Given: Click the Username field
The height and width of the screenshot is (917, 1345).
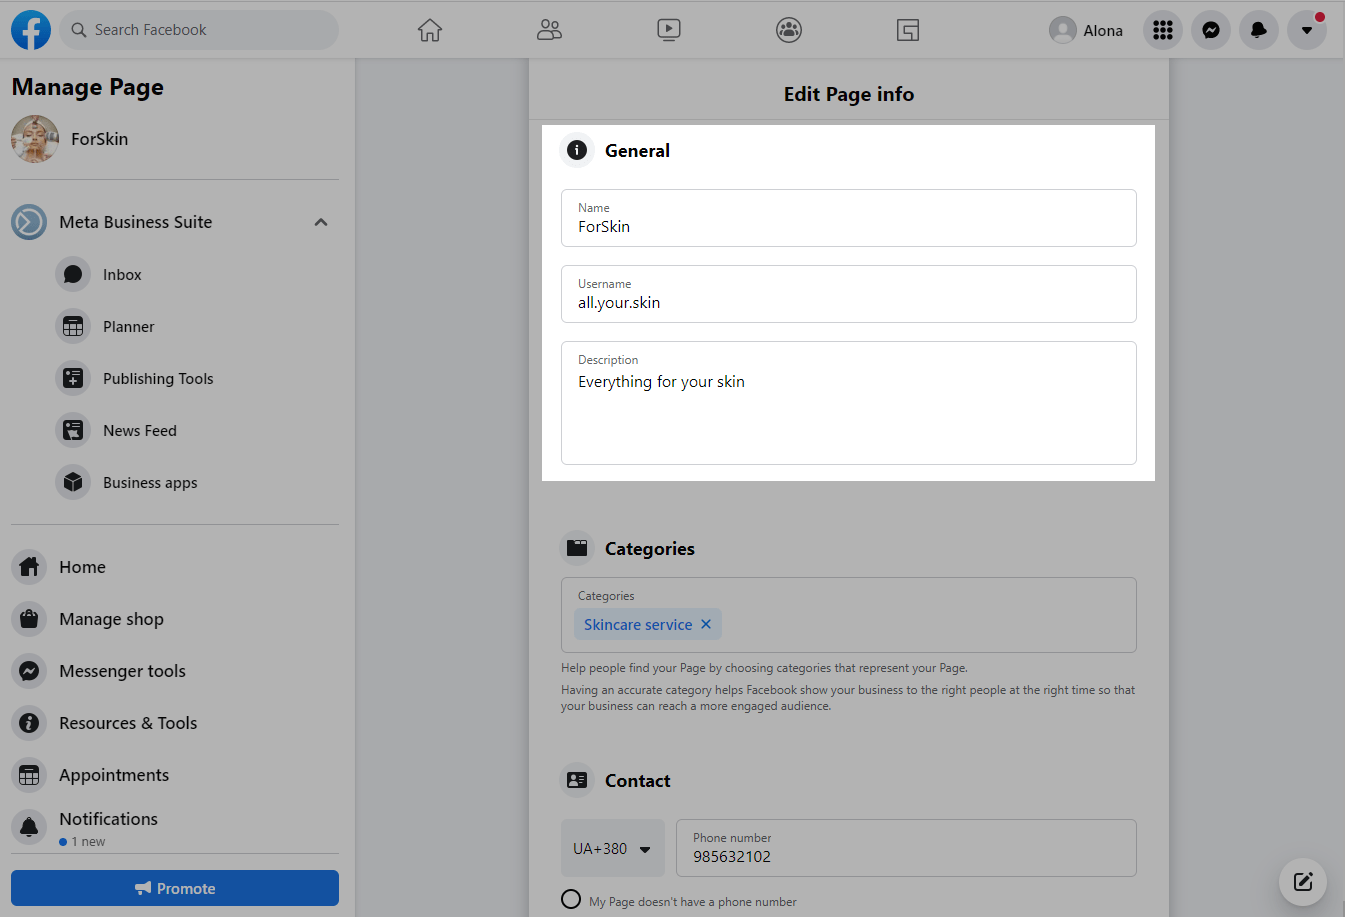Looking at the screenshot, I should 849,294.
